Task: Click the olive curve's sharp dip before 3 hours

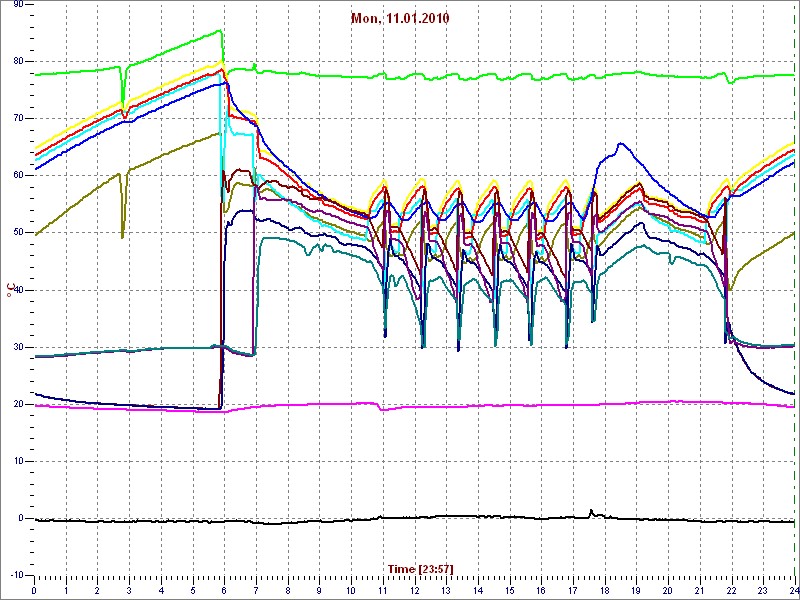Action: point(122,236)
